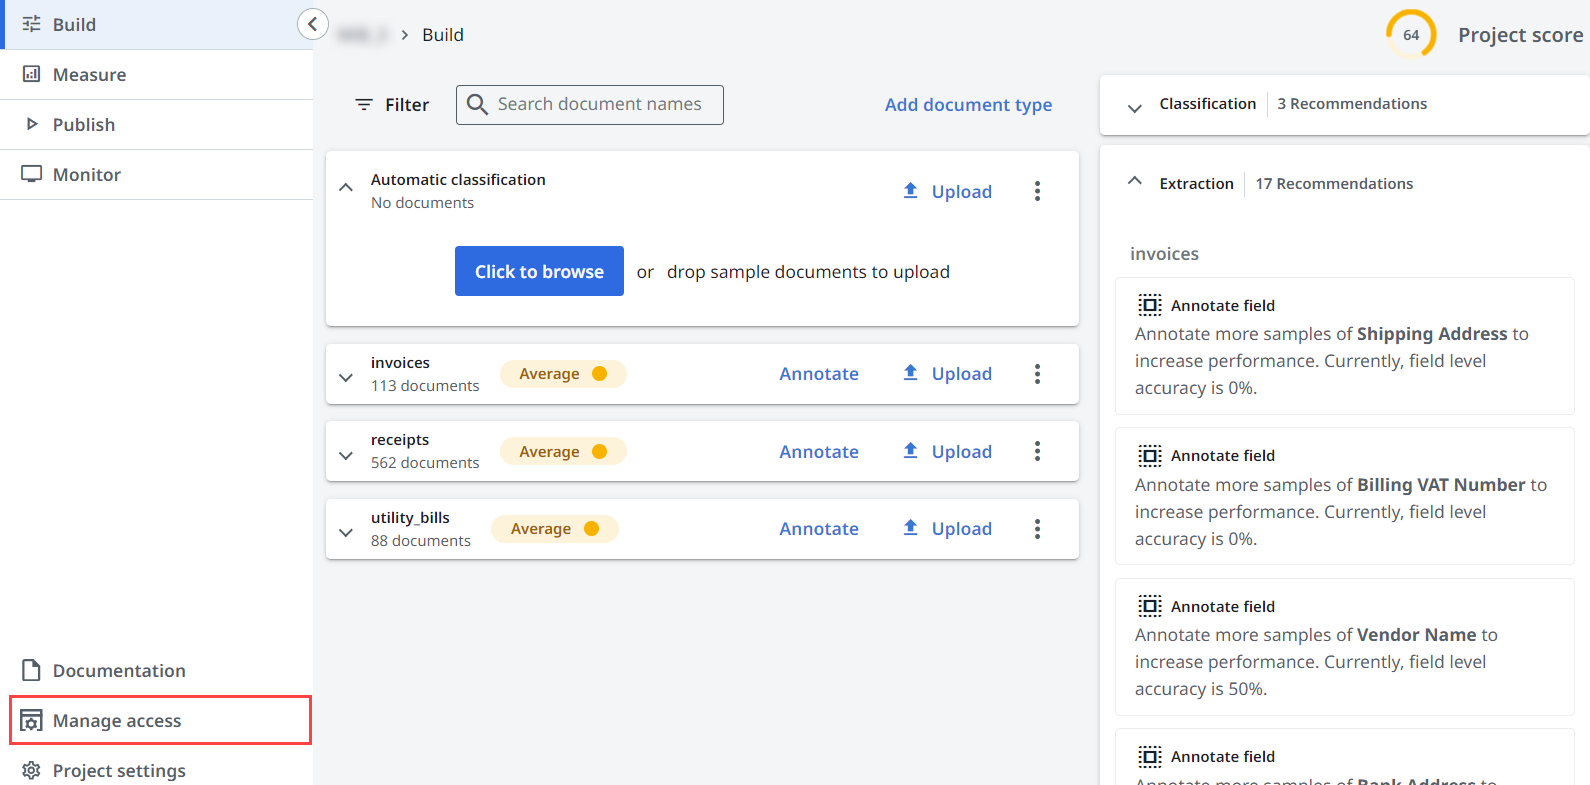Open more options for utility_bills row
The height and width of the screenshot is (785, 1590).
click(1037, 529)
